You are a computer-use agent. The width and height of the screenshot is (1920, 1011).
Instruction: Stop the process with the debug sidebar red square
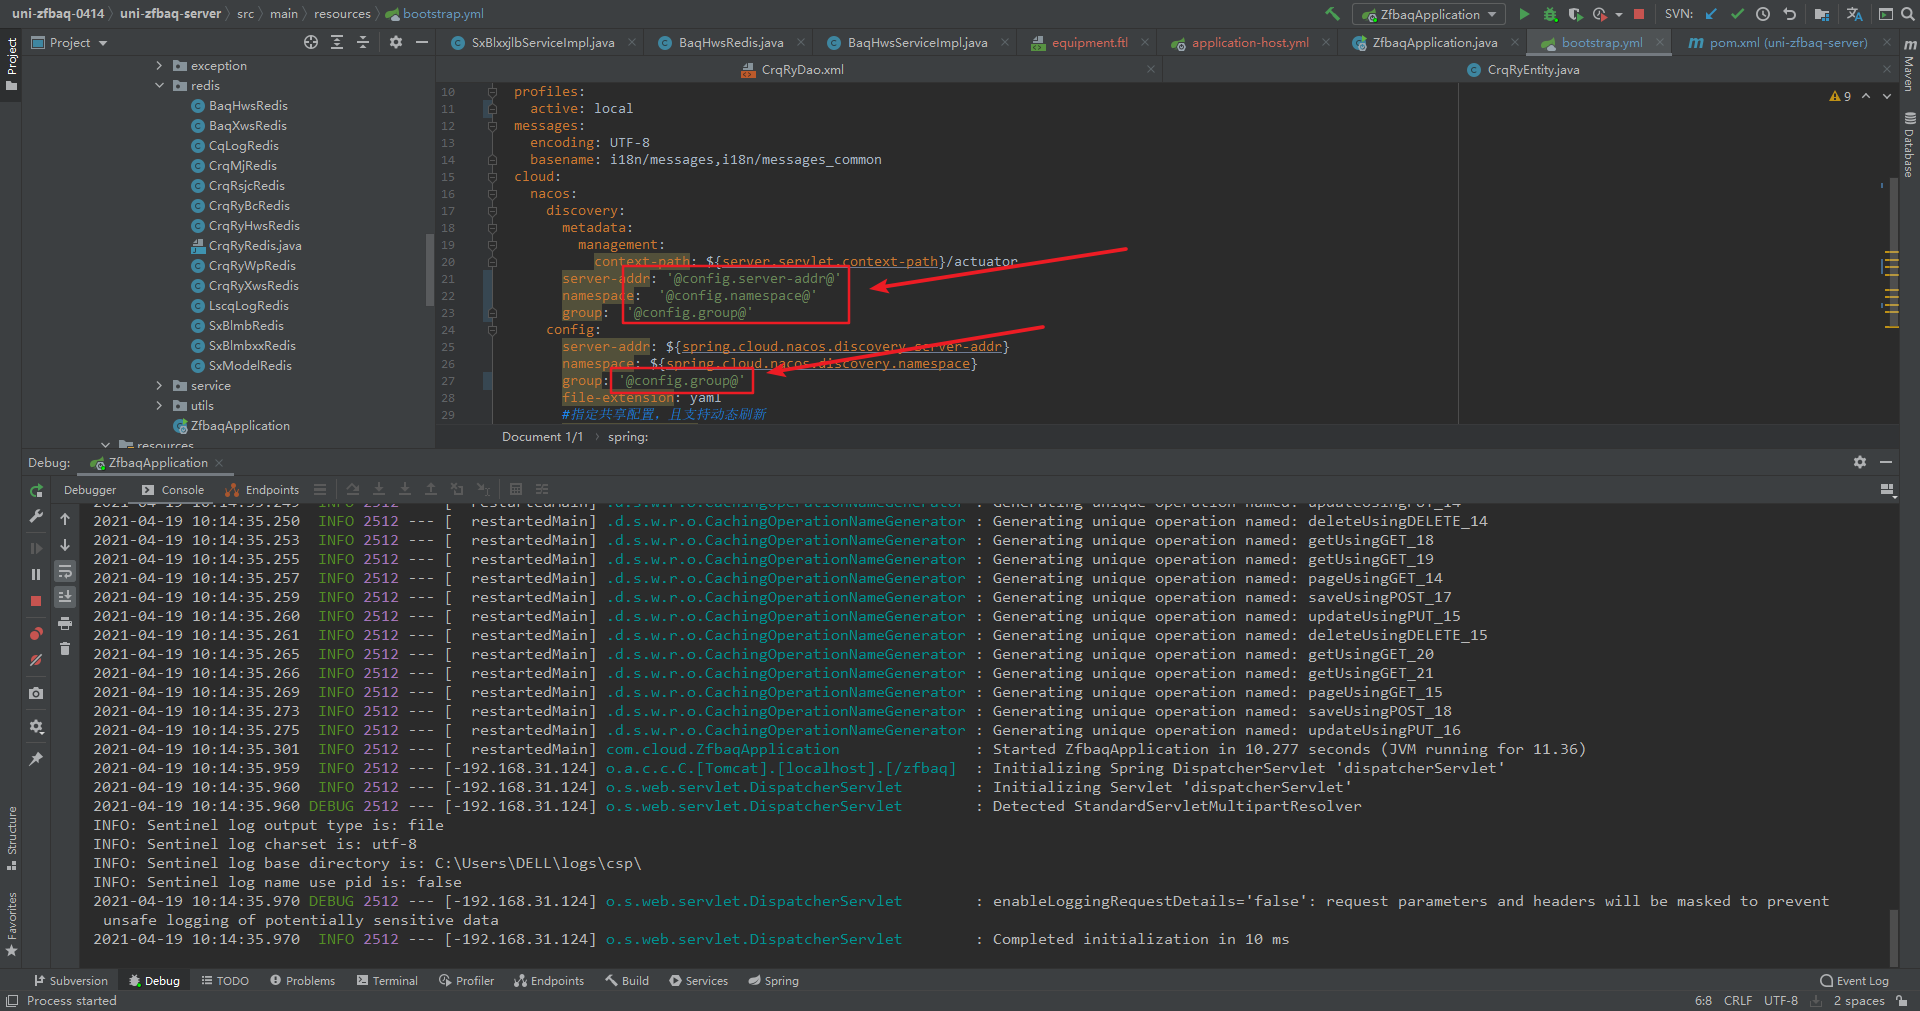pos(36,601)
